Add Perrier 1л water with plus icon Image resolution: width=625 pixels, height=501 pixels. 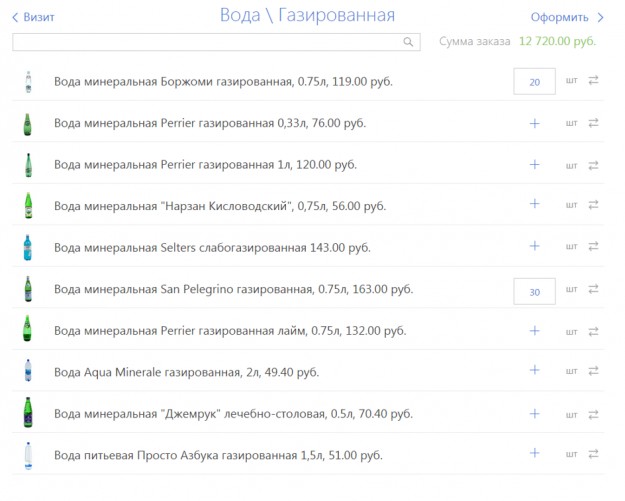534,165
